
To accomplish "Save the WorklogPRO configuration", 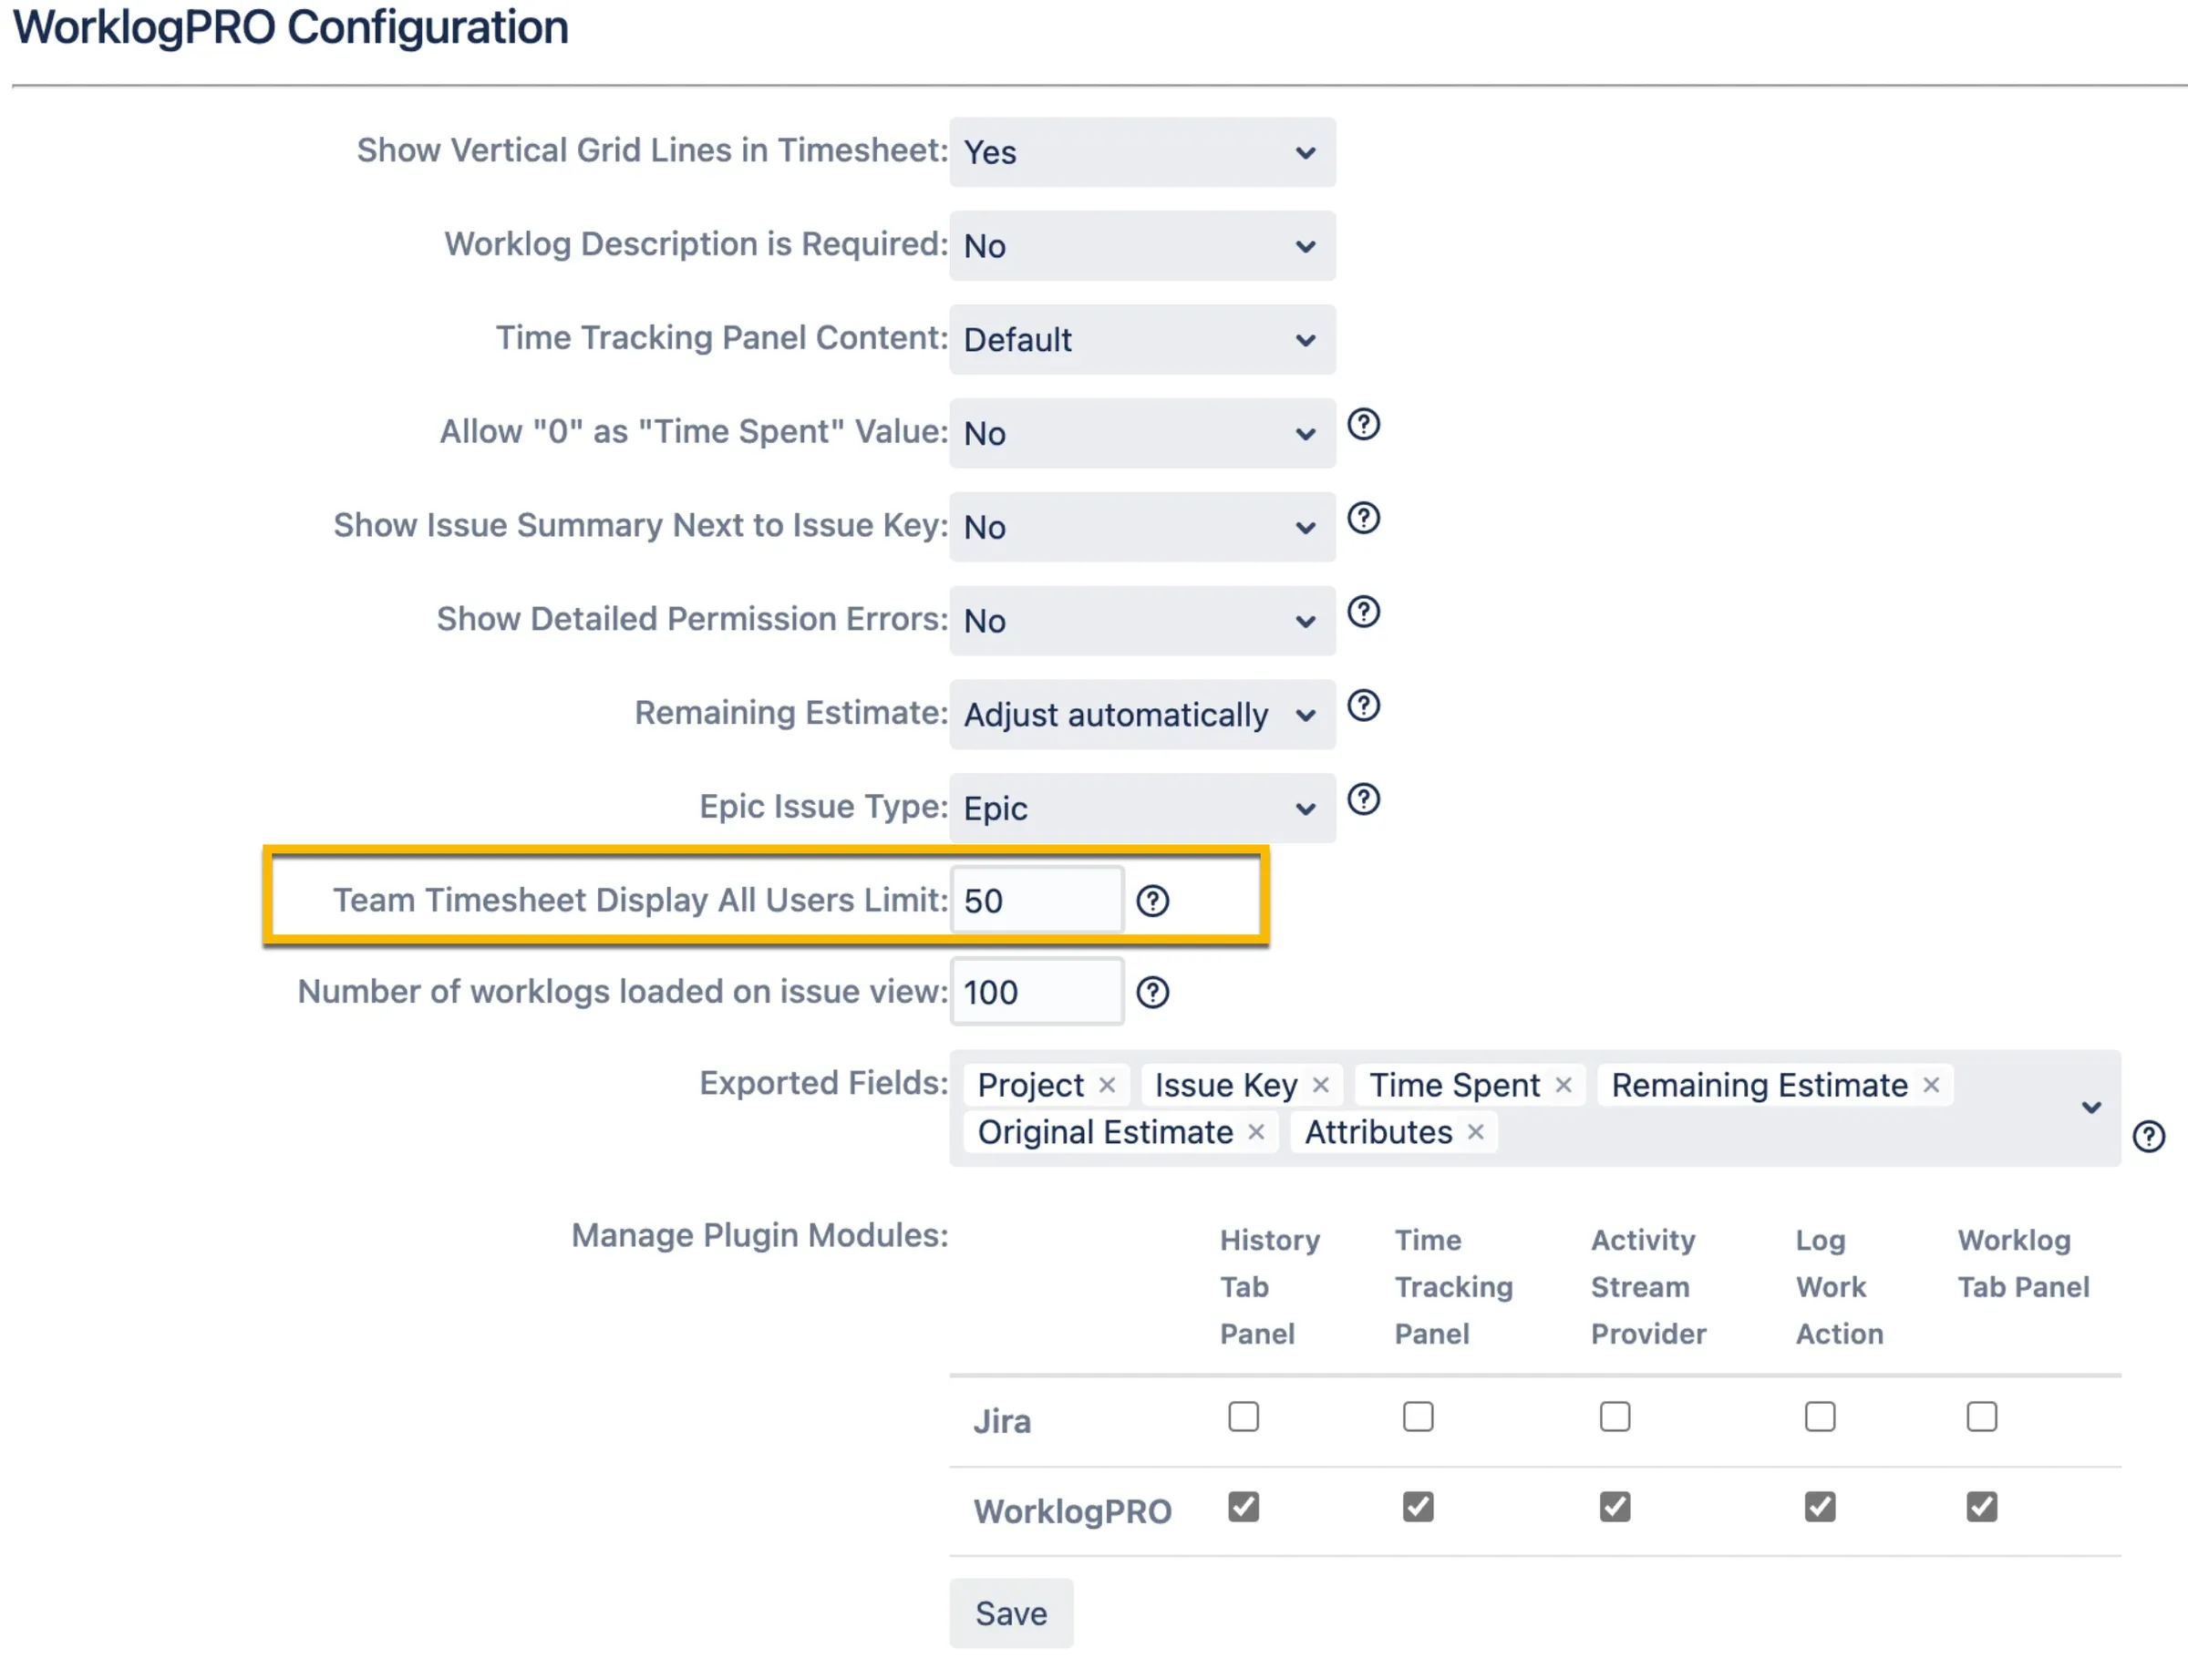I will click(x=1011, y=1613).
